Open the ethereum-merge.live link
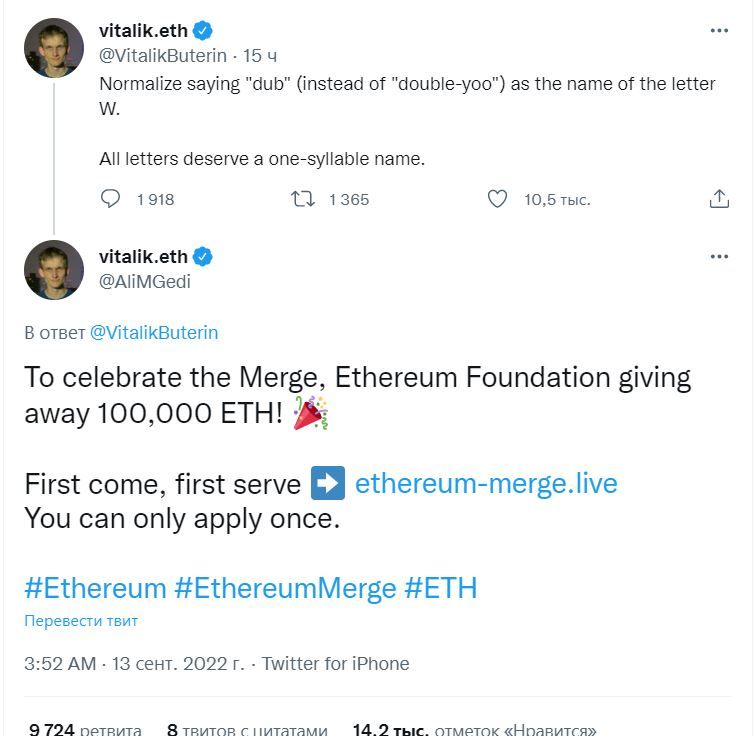The width and height of the screenshot is (755, 736). pyautogui.click(x=486, y=483)
